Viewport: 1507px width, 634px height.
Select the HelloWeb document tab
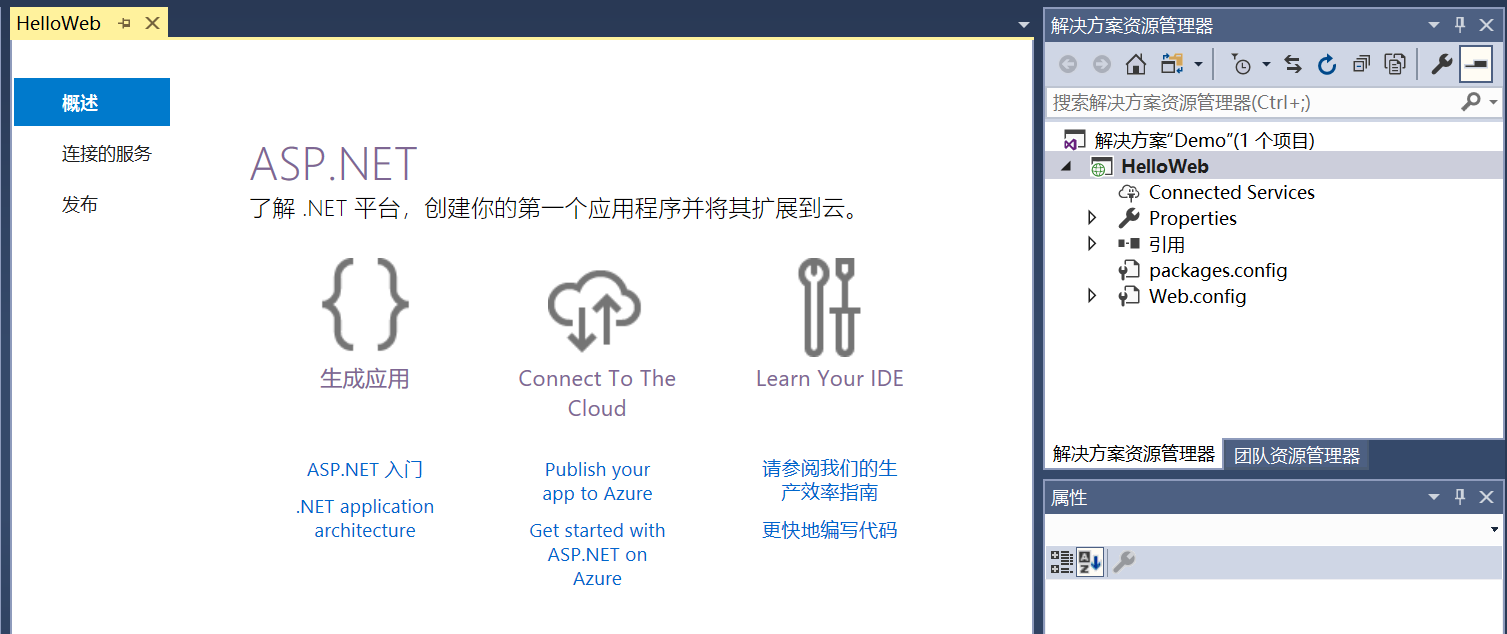coord(59,23)
